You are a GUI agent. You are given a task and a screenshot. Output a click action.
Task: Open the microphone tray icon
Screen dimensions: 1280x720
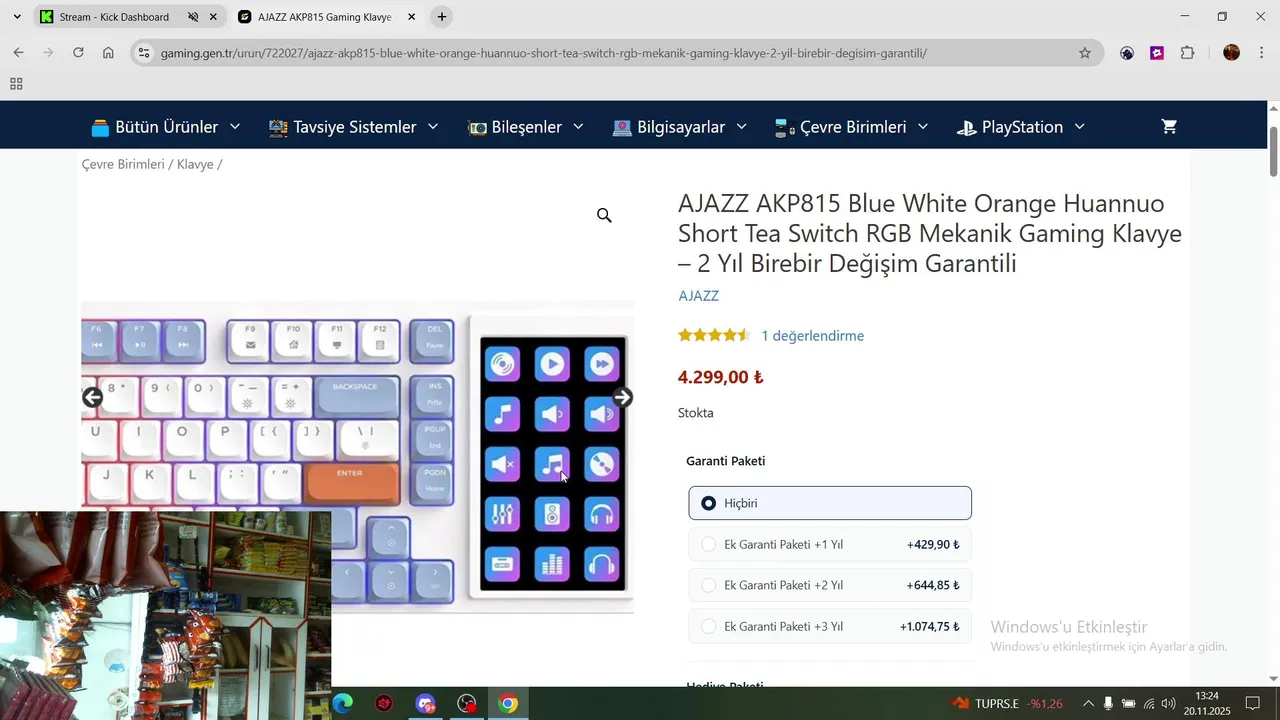[1108, 704]
